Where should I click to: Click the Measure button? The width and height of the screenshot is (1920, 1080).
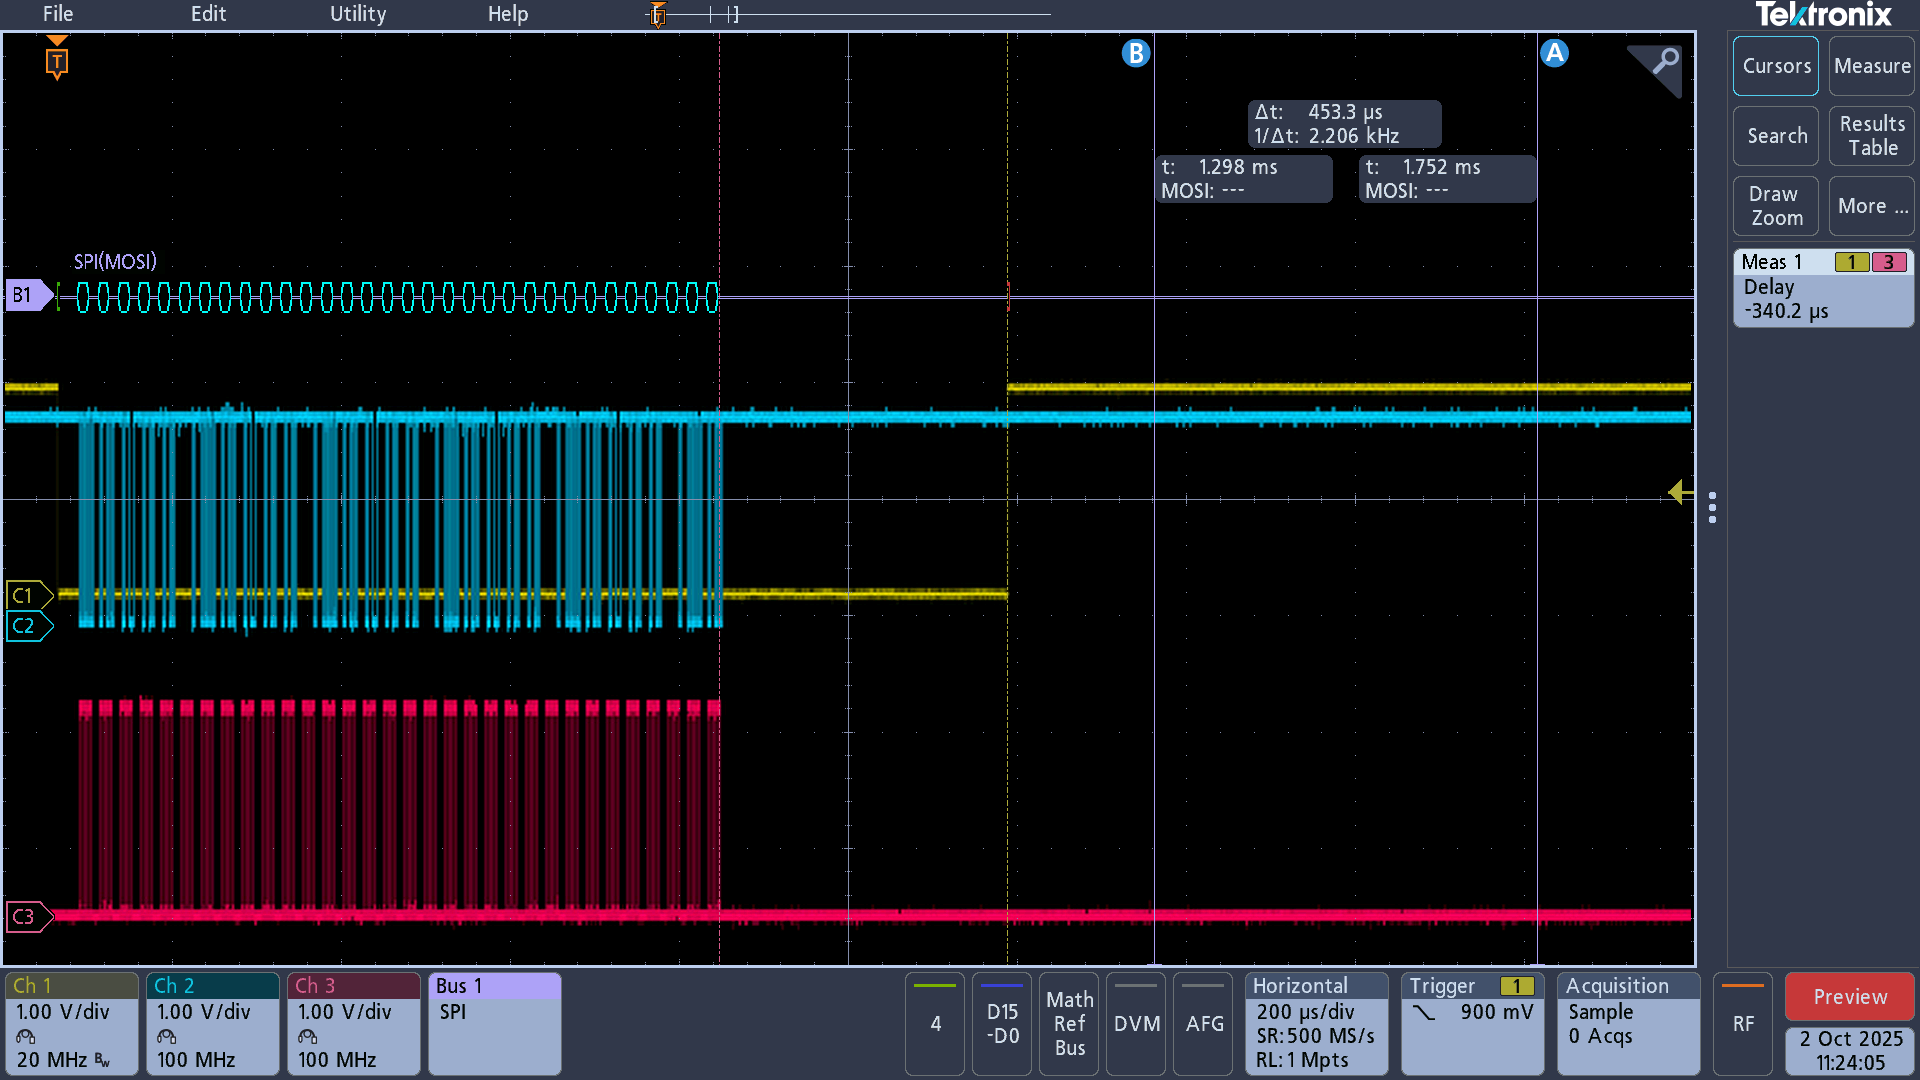(1872, 66)
